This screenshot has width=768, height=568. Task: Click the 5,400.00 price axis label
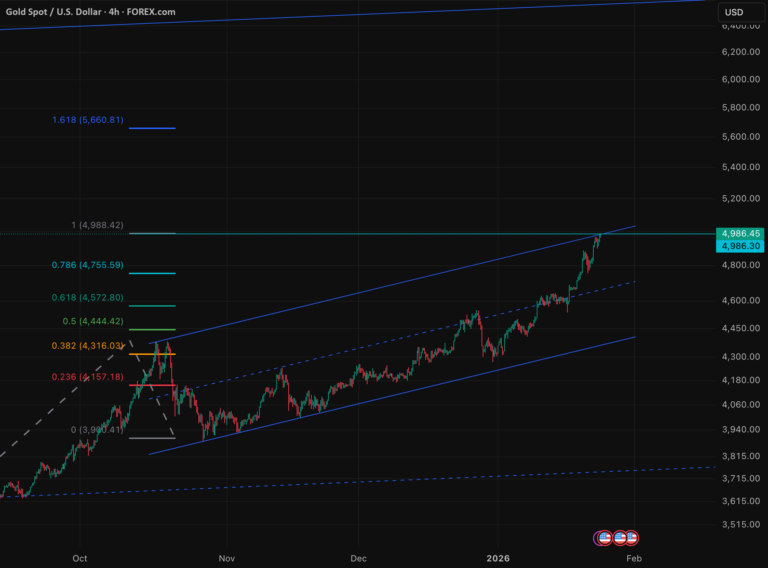pos(741,167)
